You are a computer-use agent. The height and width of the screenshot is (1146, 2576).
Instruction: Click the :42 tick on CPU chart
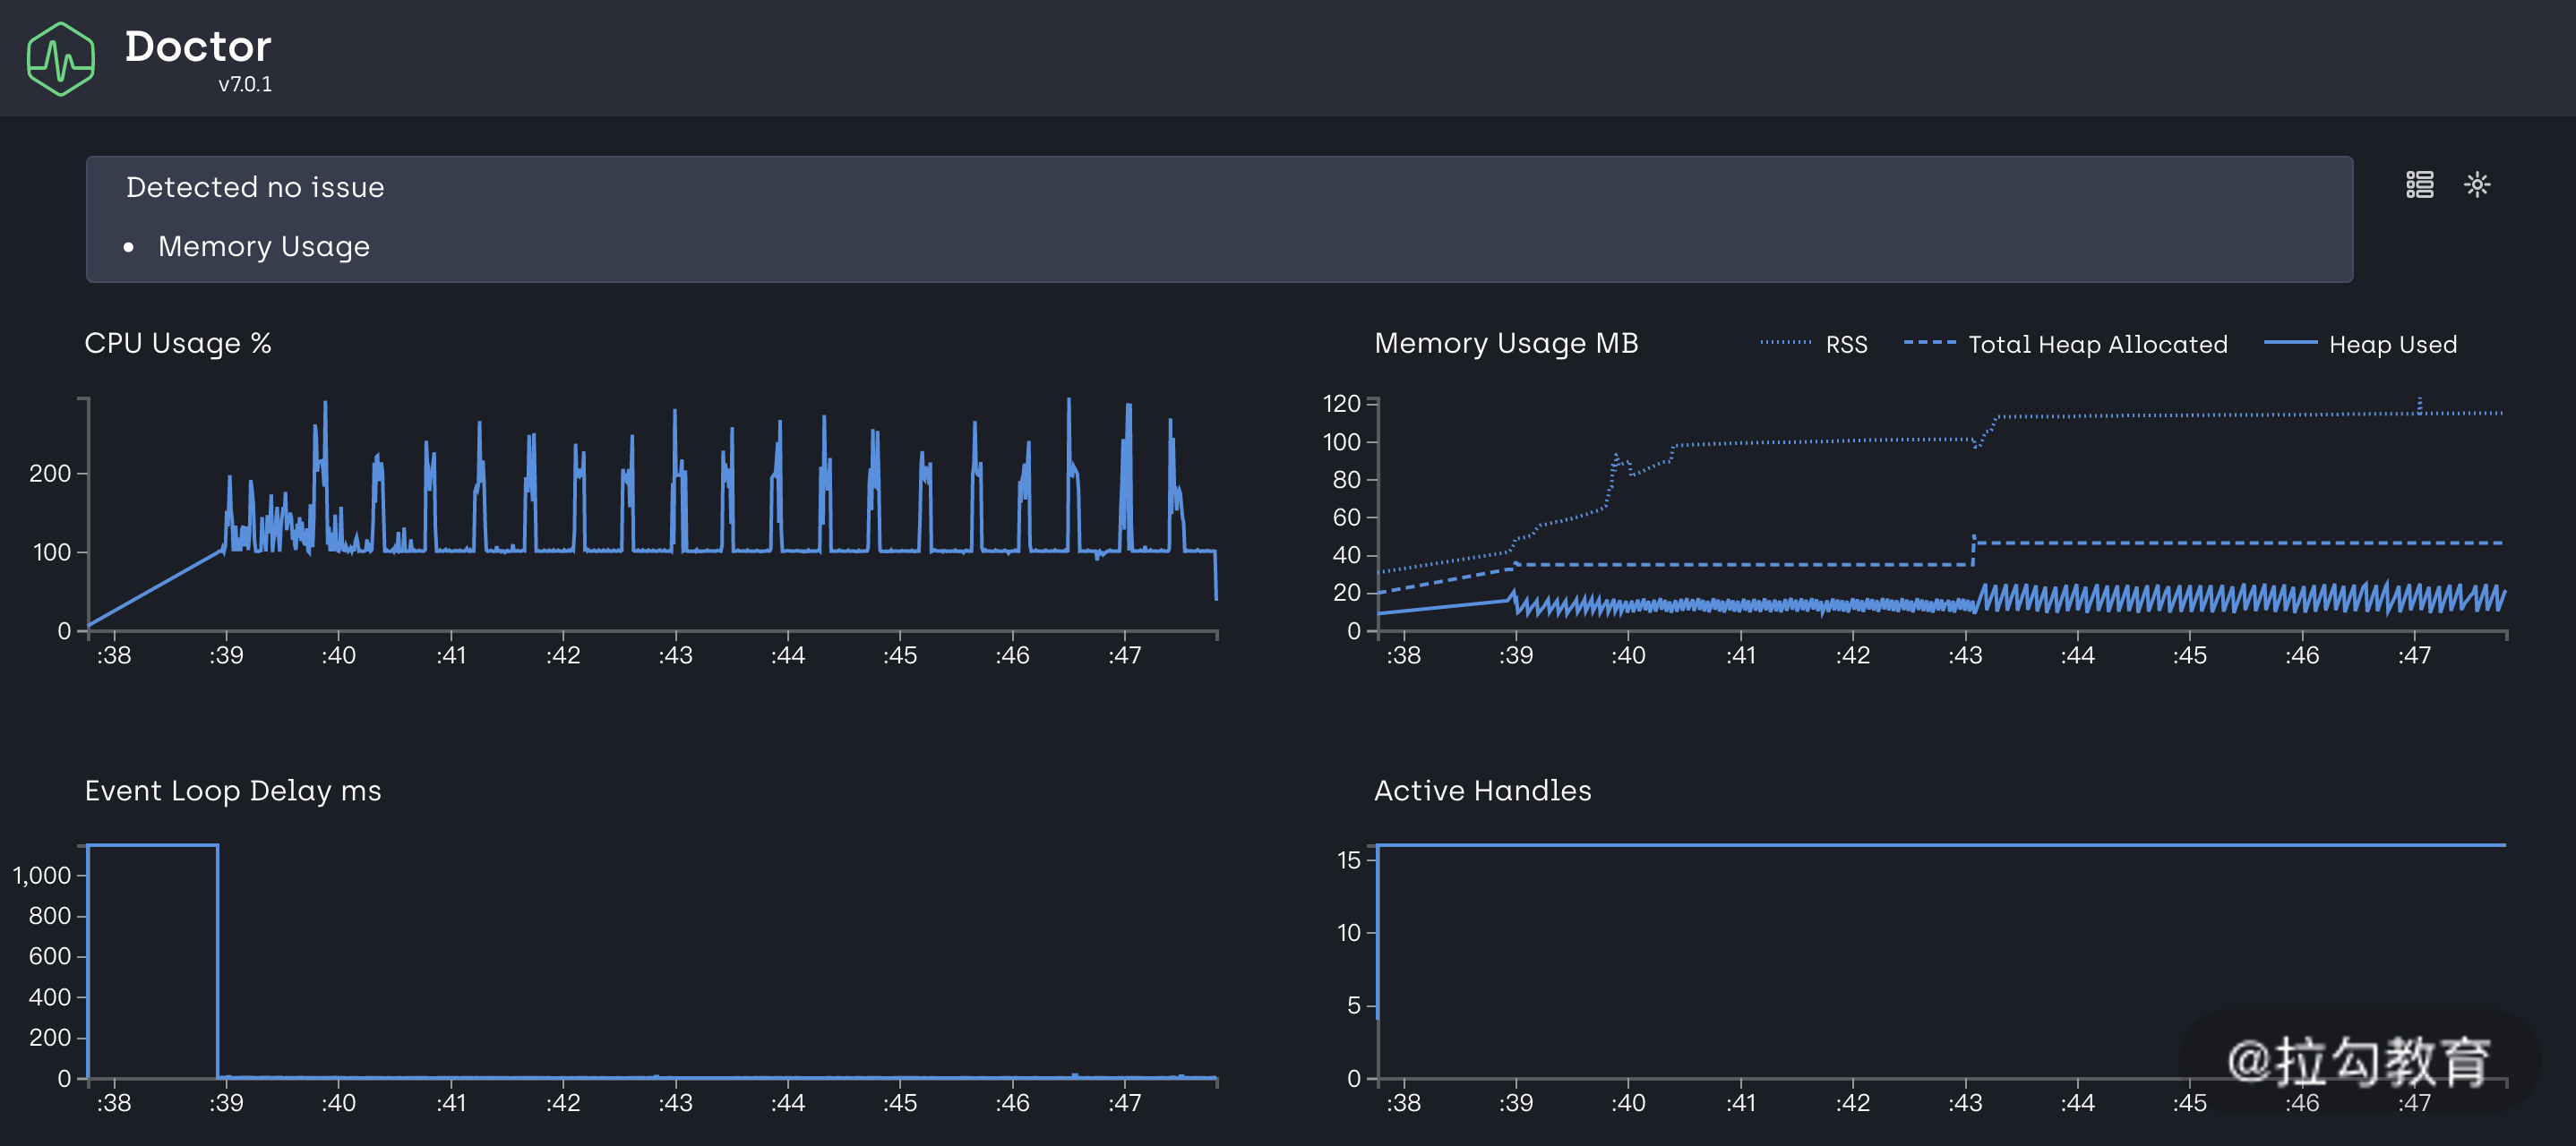click(x=563, y=655)
